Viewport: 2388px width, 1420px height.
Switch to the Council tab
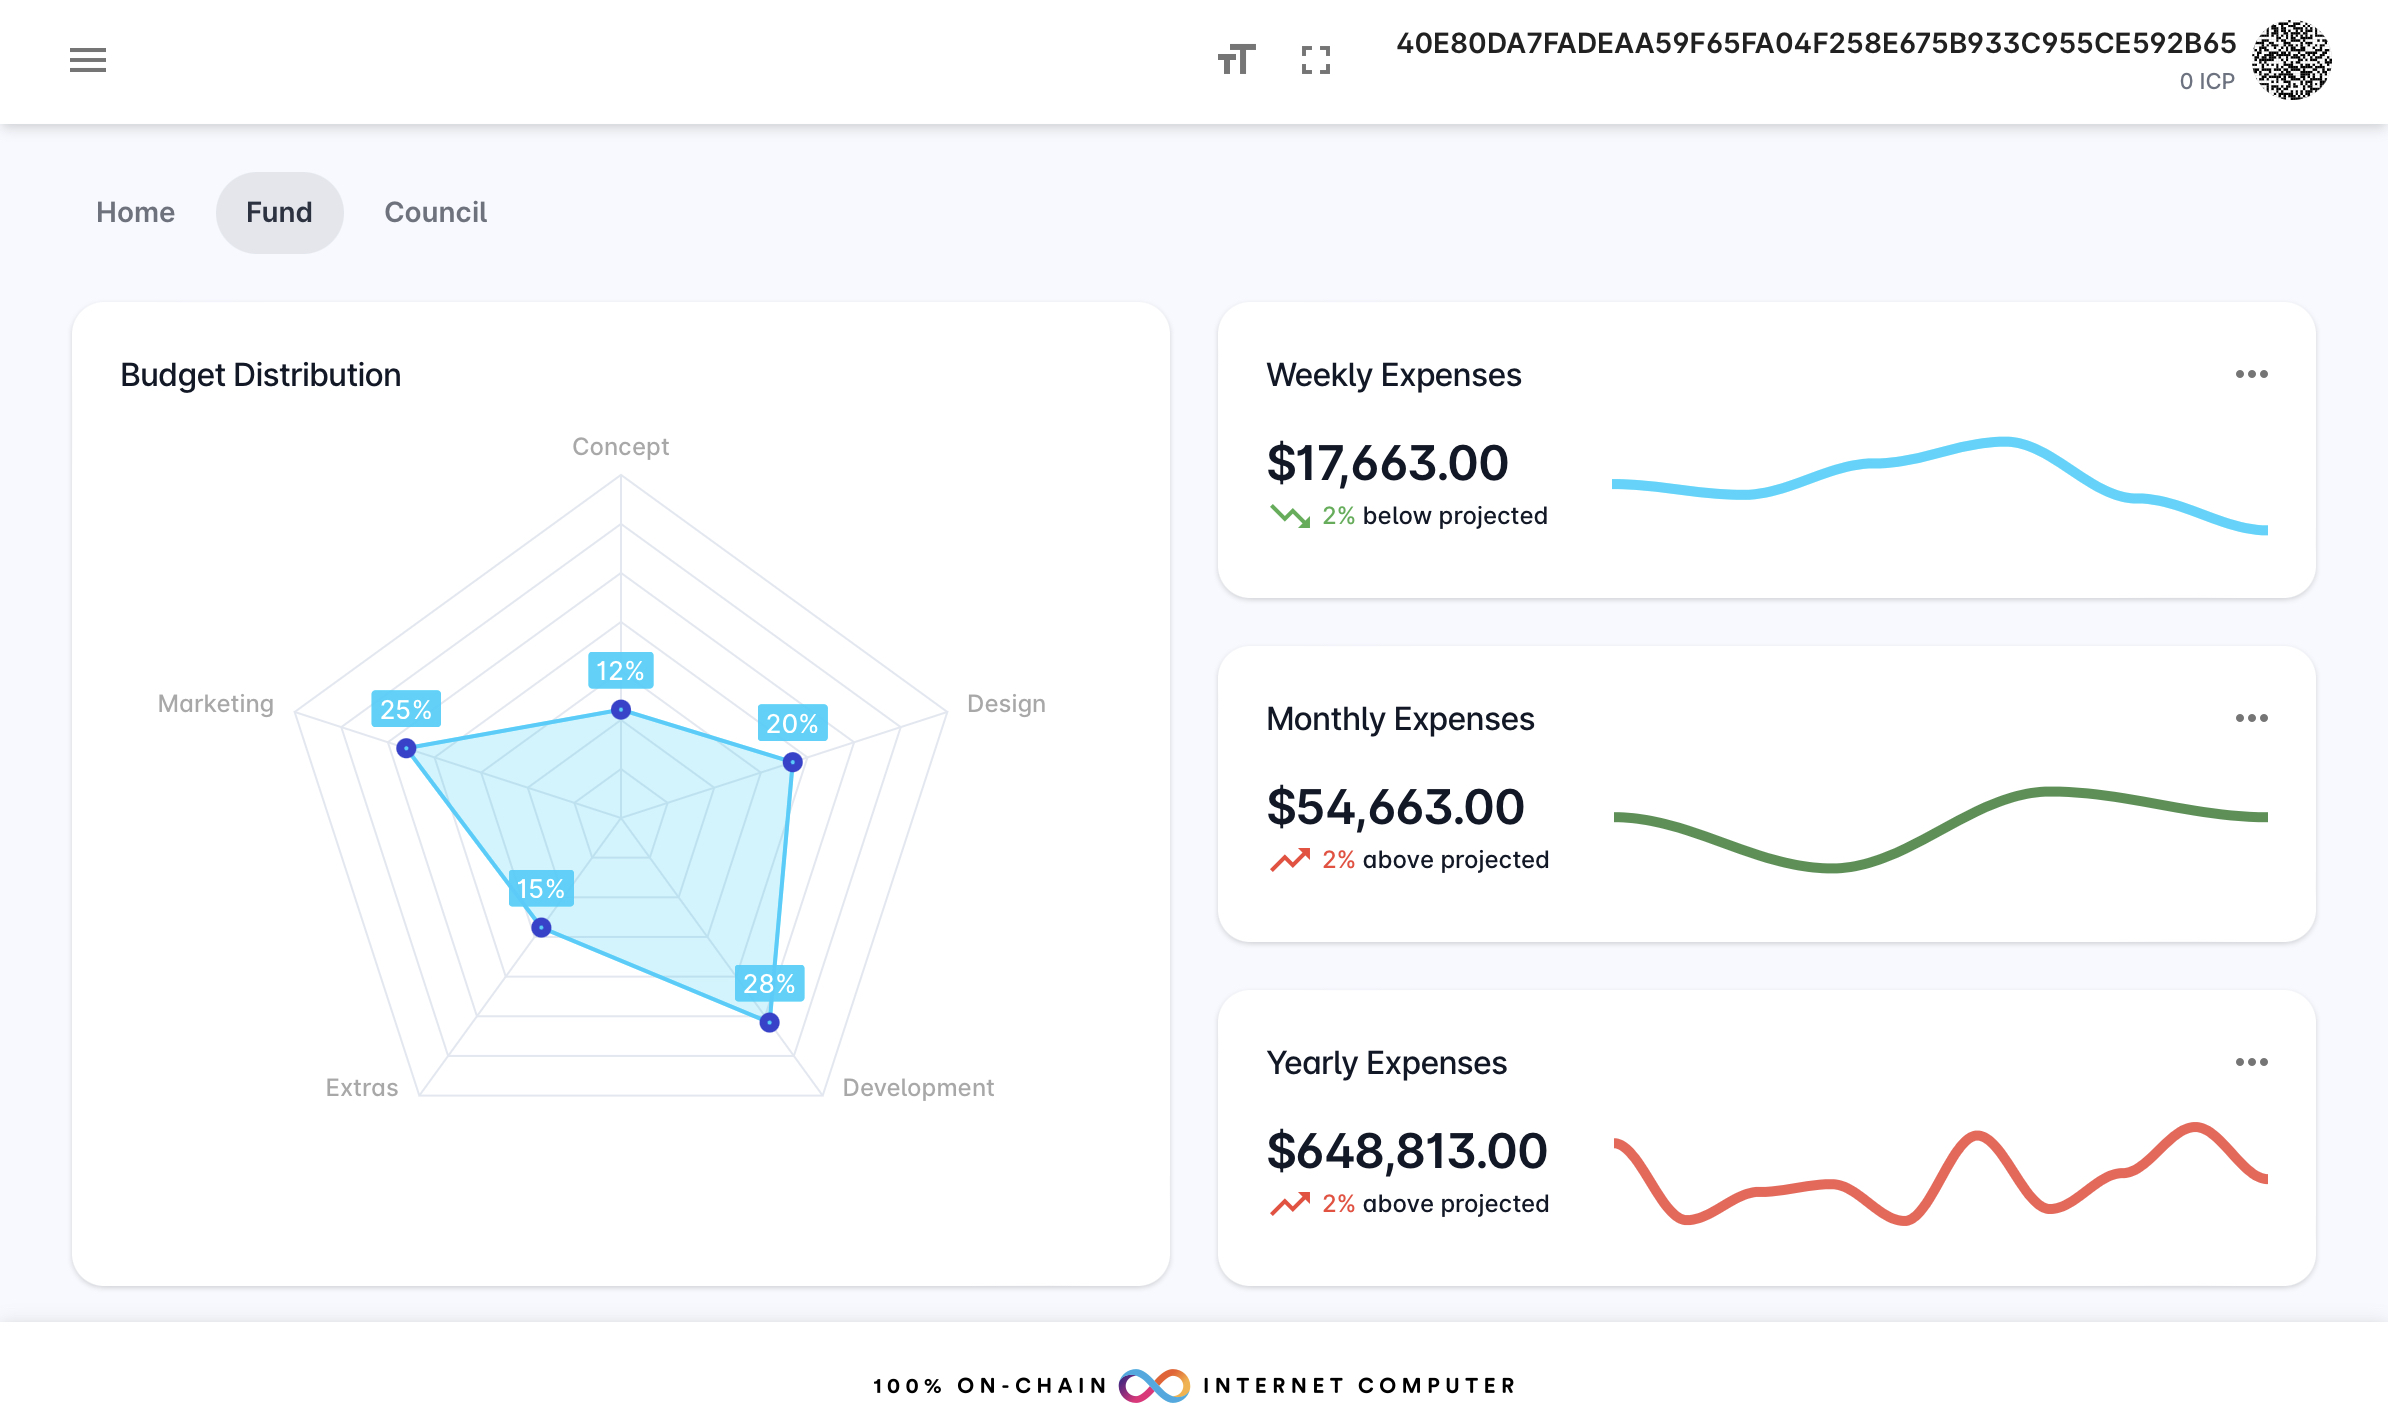point(435,212)
